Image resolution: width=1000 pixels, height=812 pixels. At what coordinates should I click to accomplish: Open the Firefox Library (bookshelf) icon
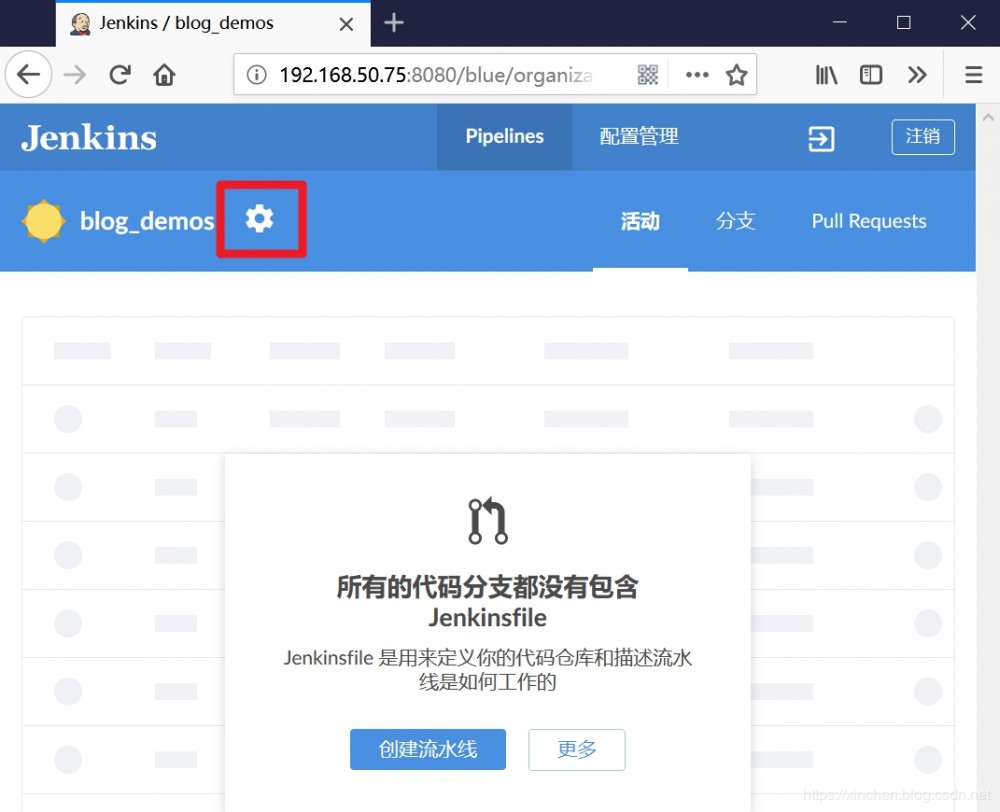(825, 74)
